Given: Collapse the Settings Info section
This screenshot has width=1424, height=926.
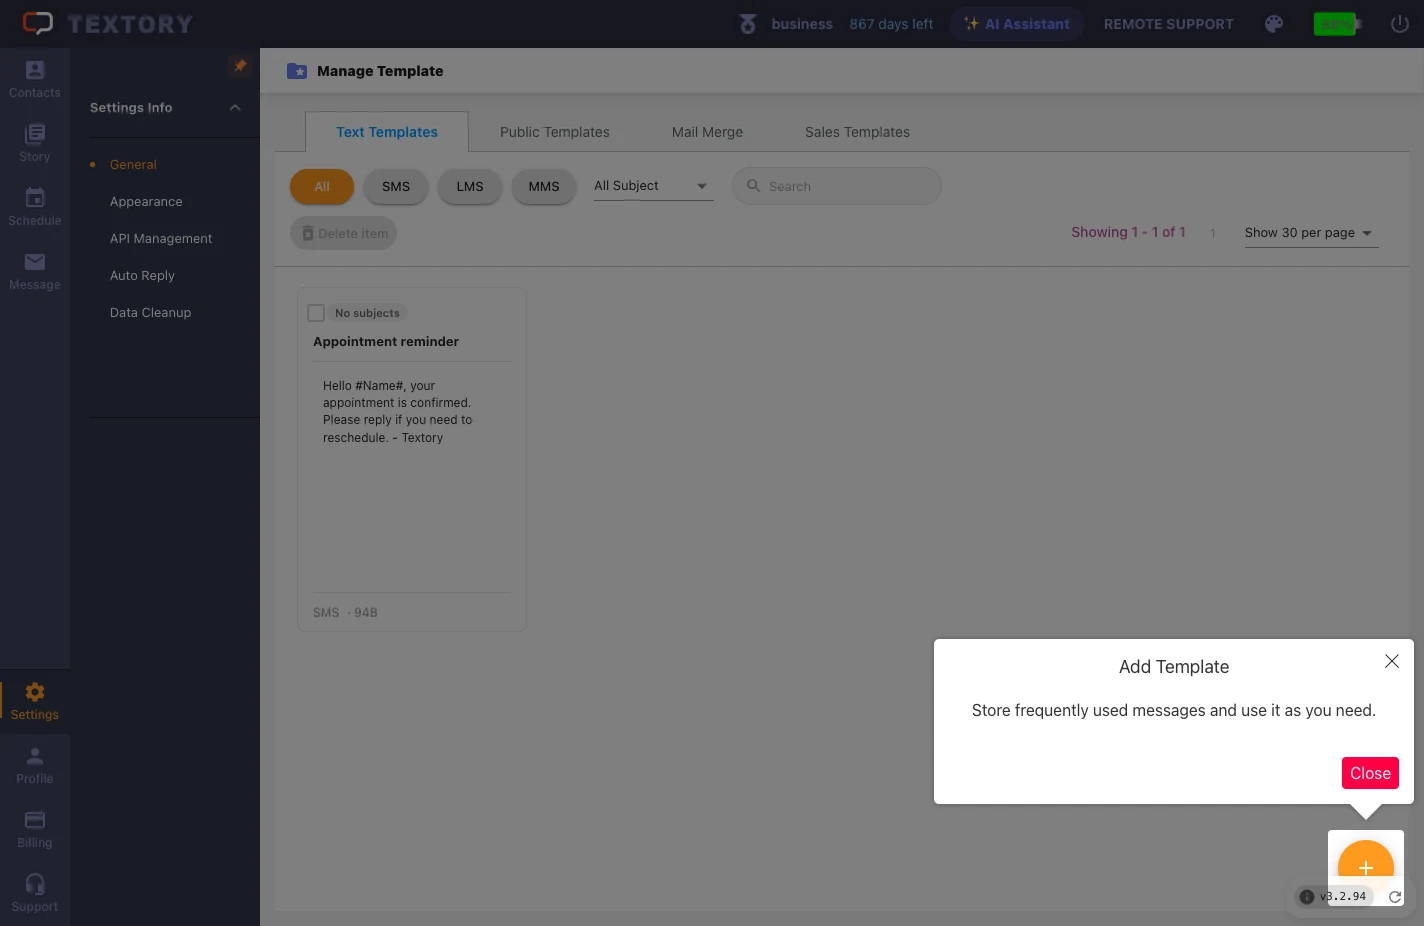Looking at the screenshot, I should point(235,108).
